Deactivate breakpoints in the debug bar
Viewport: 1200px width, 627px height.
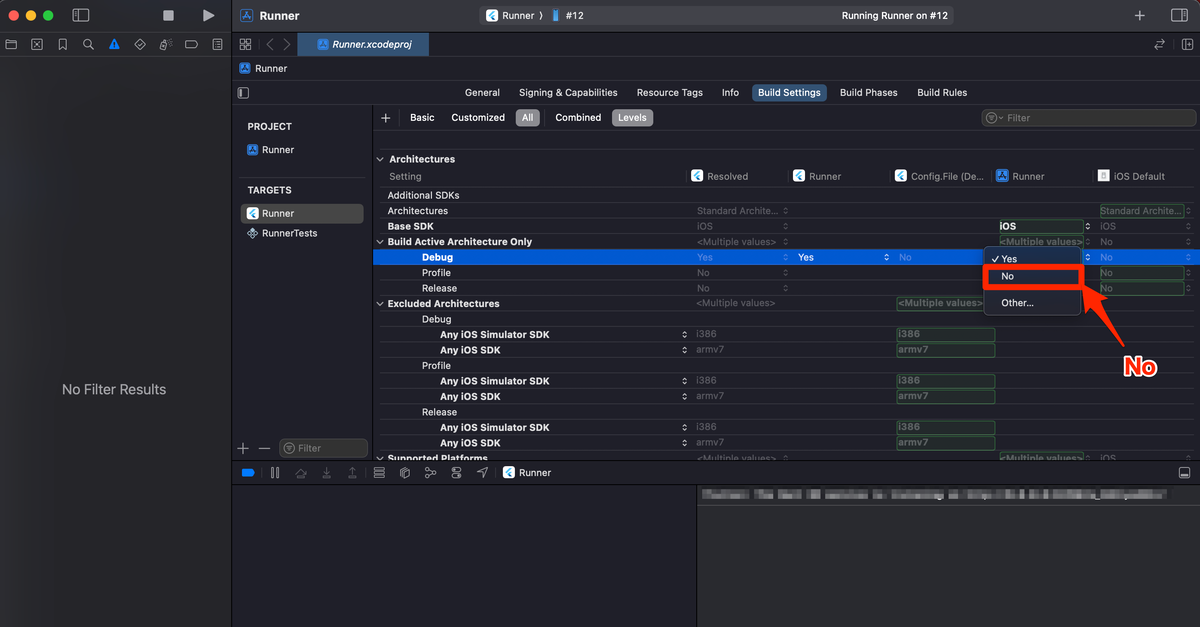248,472
